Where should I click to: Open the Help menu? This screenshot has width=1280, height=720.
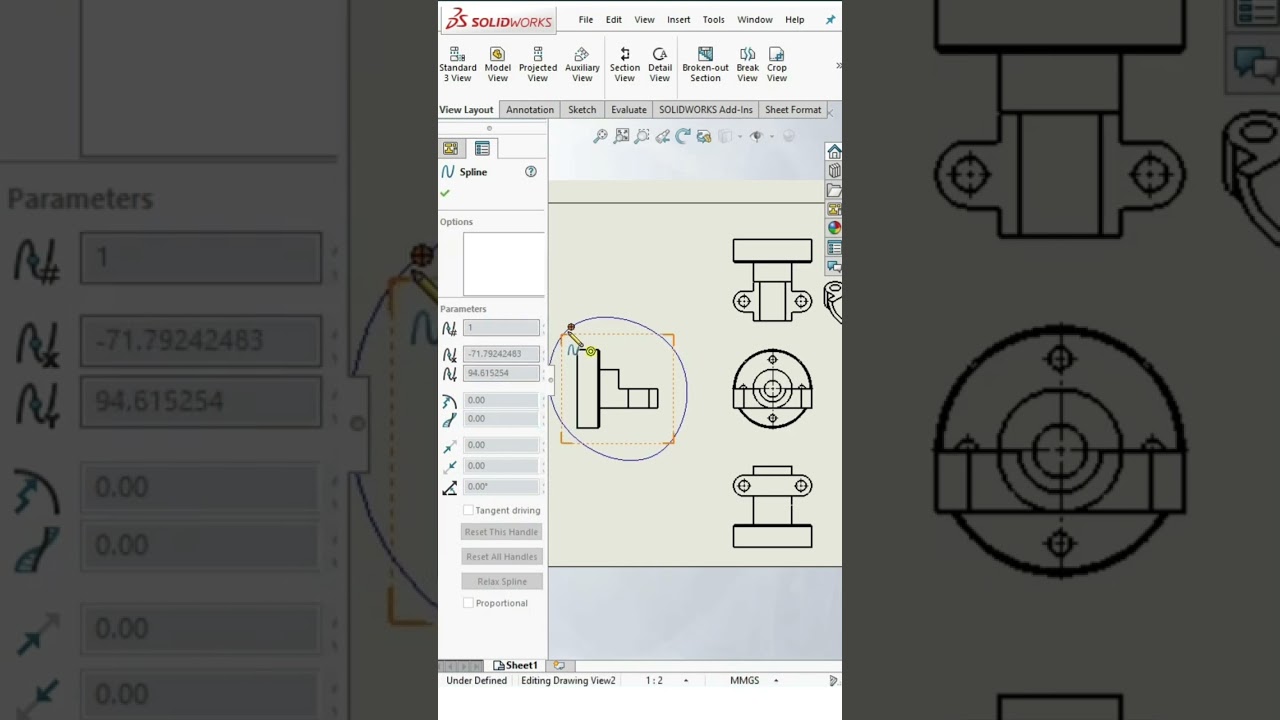tap(795, 20)
